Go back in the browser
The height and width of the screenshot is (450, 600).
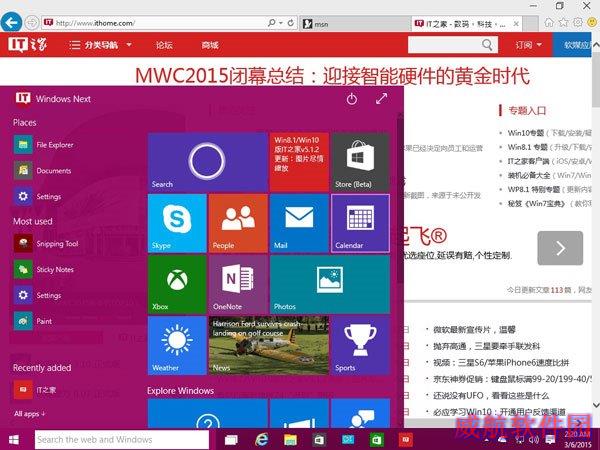11,23
